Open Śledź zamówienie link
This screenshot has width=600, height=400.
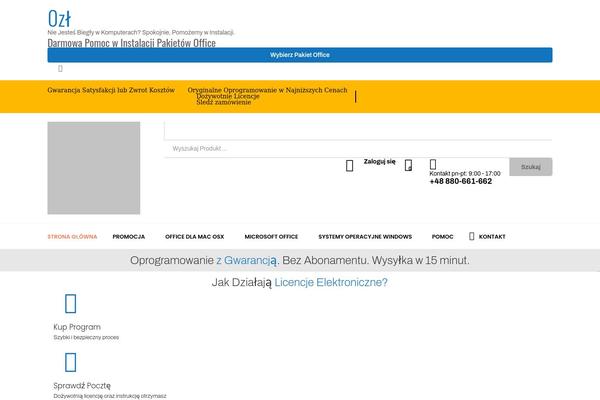[x=224, y=102]
